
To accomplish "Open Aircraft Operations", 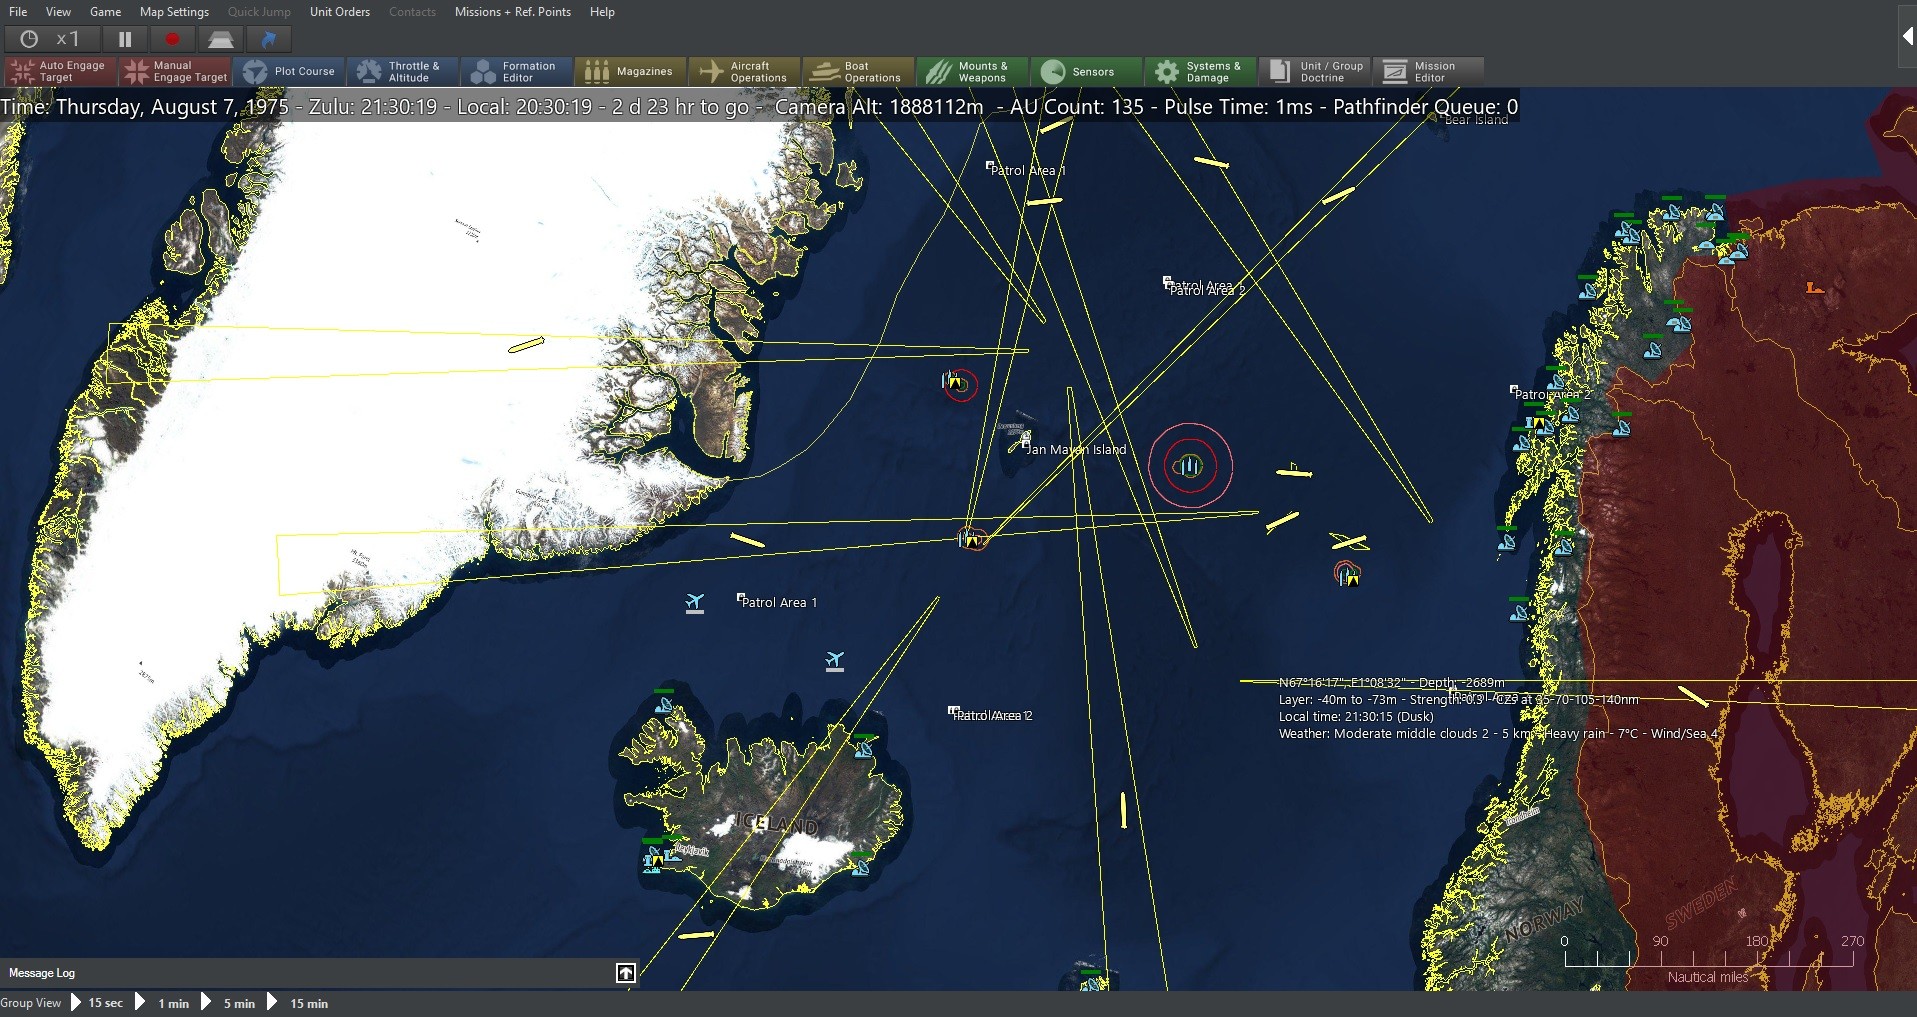I will click(x=744, y=71).
